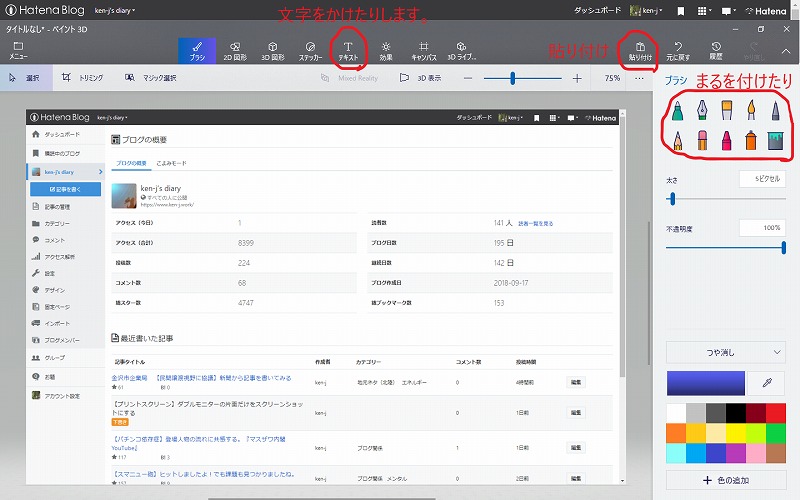Choose the トリミング crop tool
Viewport: 800px width, 500px height.
tap(82, 78)
